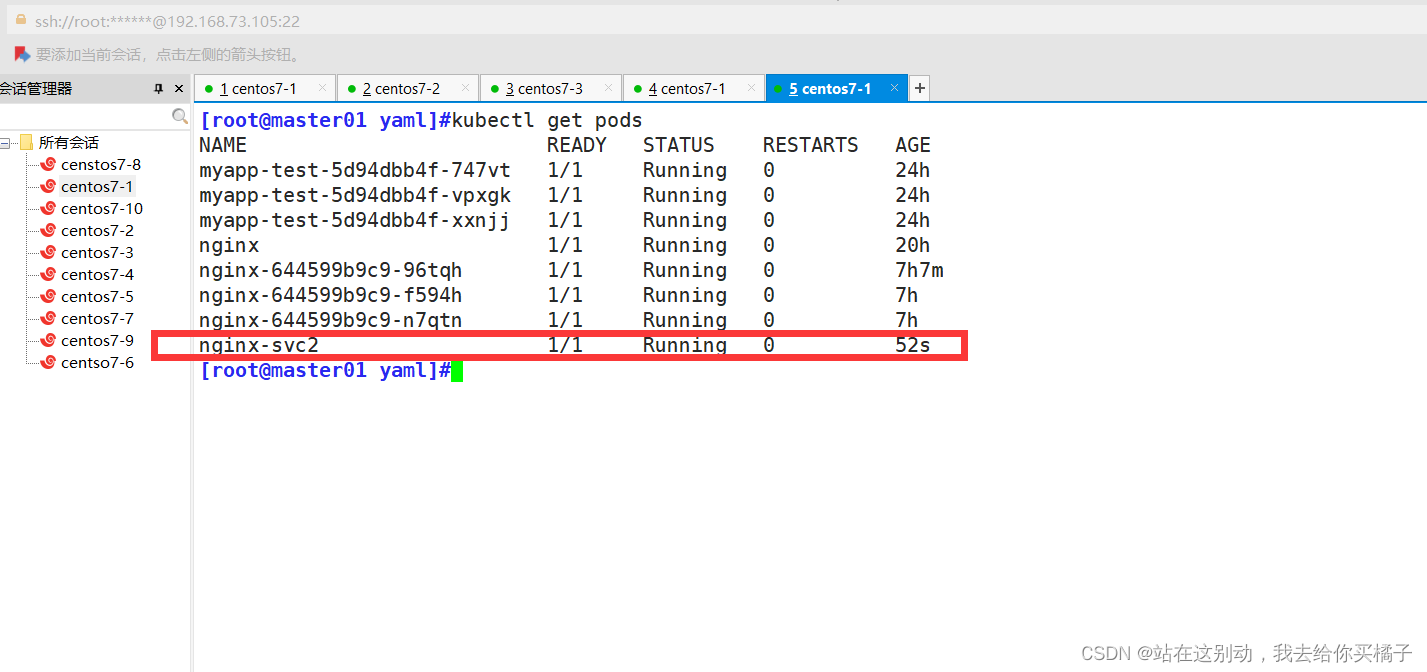The width and height of the screenshot is (1427, 672).
Task: Open session censtos7-8
Action: point(101,164)
